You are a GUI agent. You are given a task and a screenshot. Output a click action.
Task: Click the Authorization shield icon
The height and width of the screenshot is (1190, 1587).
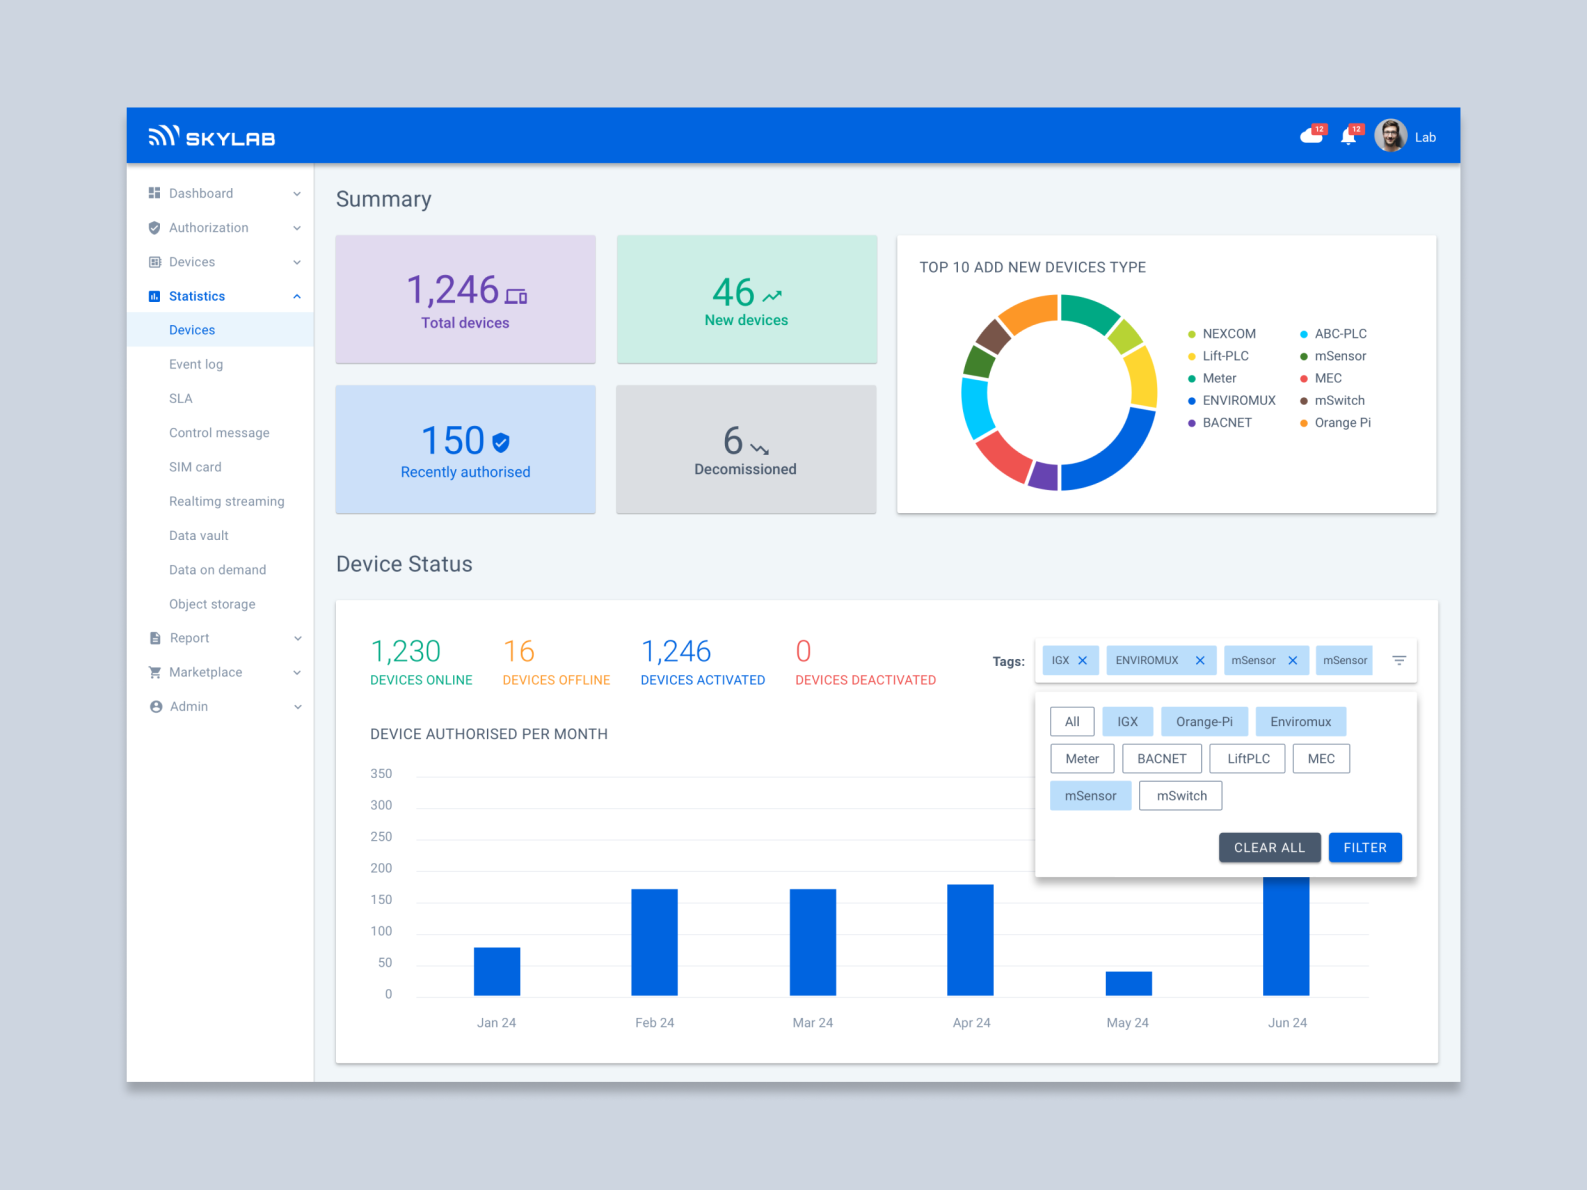coord(155,228)
